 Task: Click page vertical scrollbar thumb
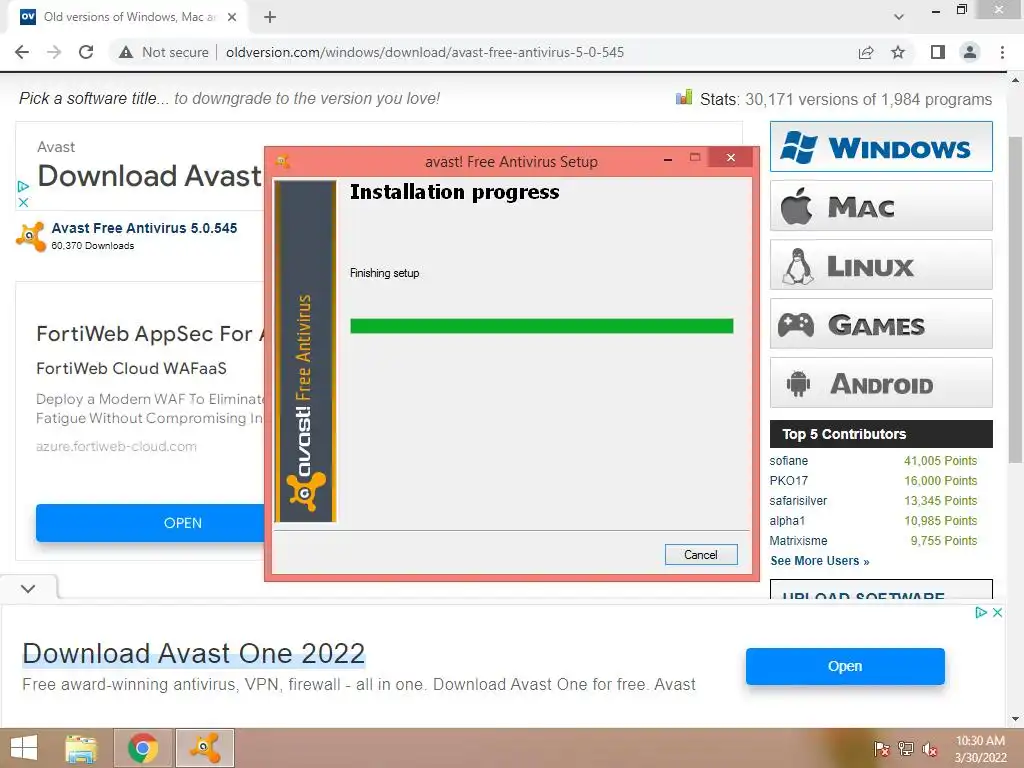pos(1015,299)
